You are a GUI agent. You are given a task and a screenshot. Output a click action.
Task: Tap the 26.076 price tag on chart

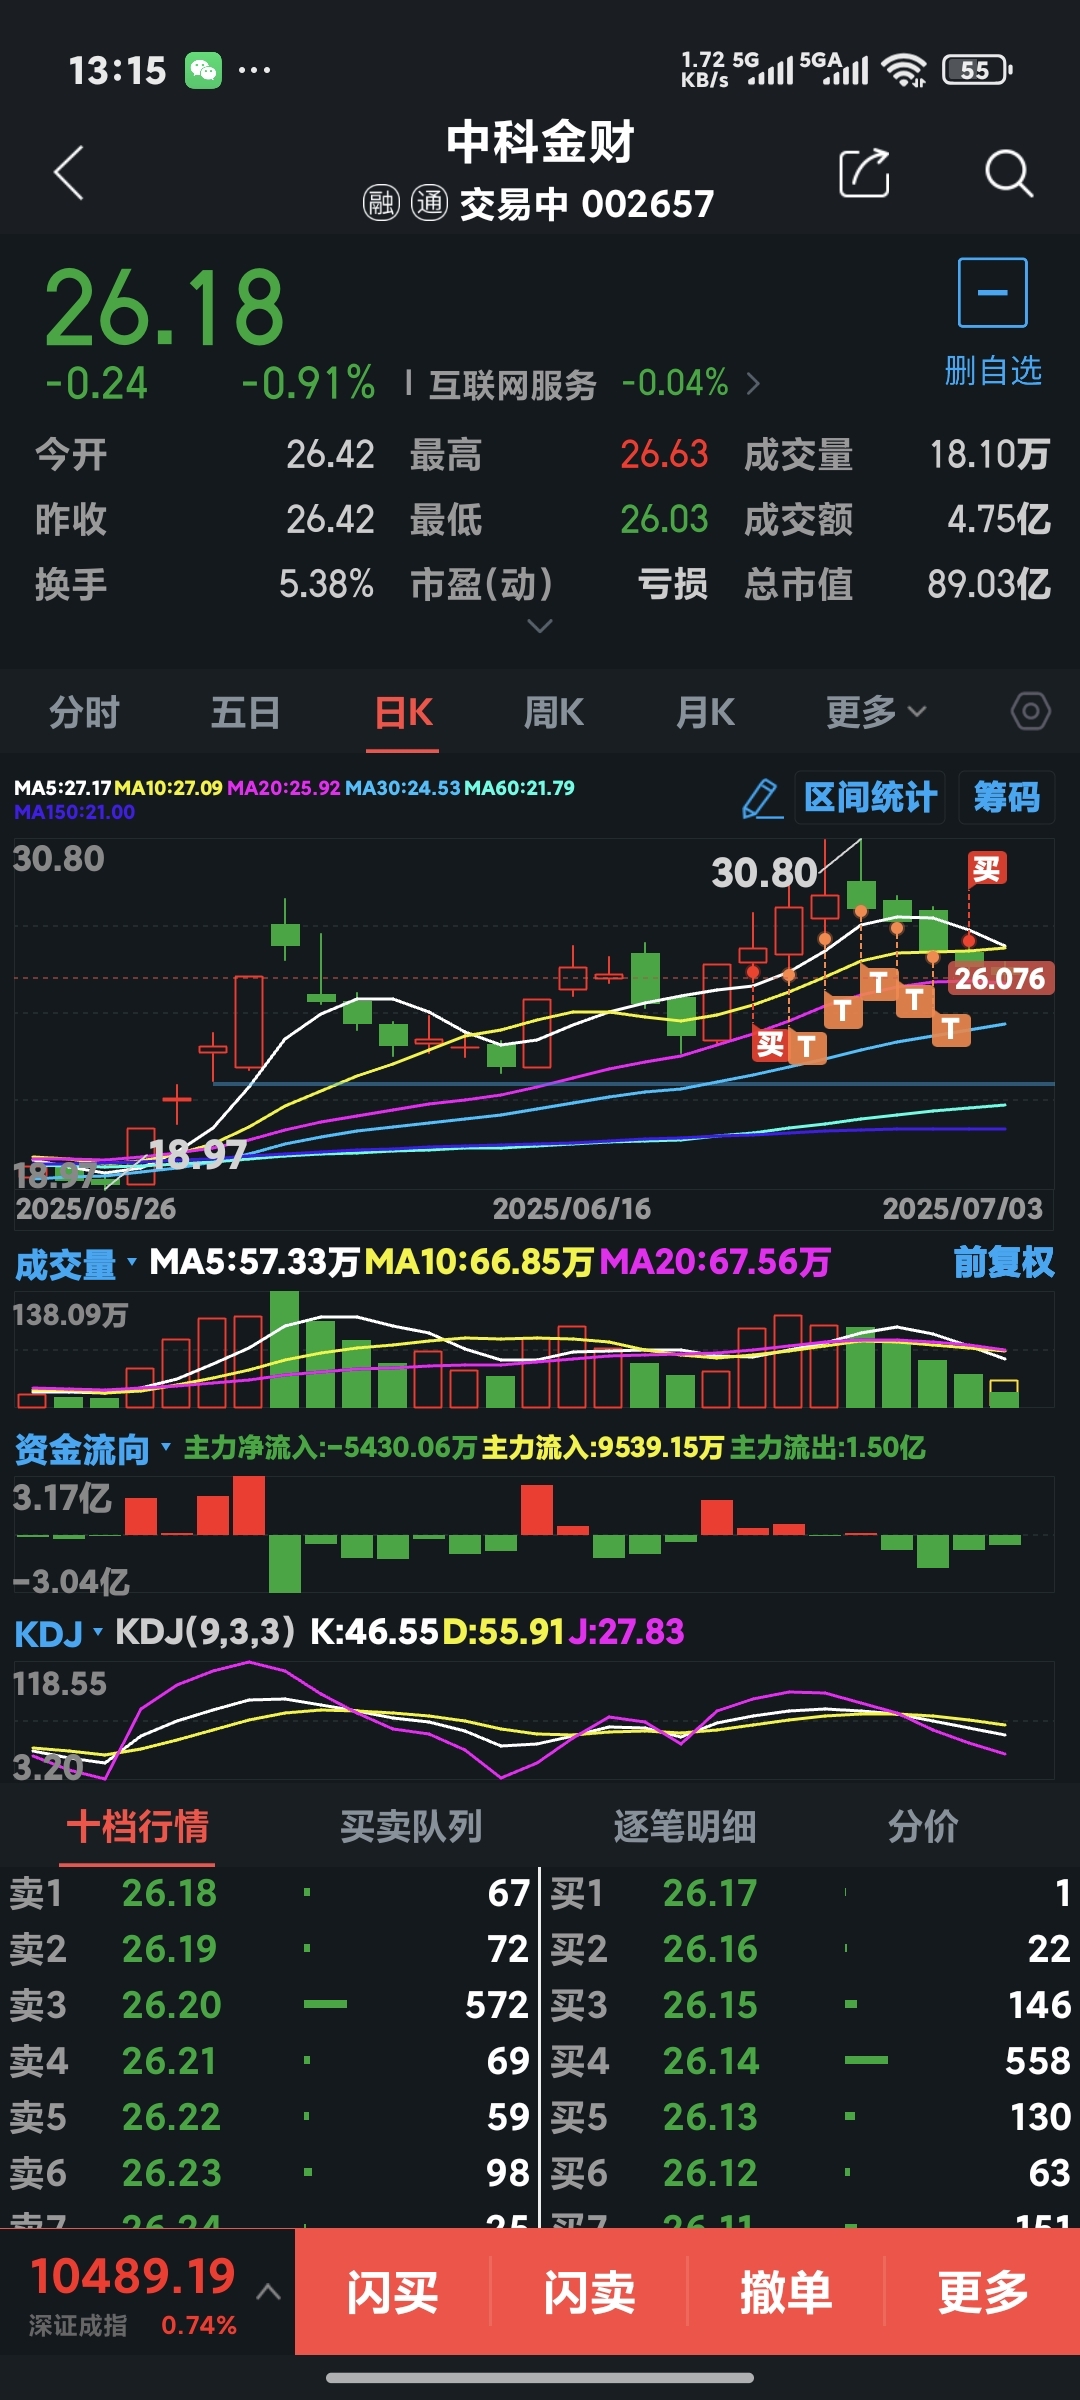coord(1000,978)
